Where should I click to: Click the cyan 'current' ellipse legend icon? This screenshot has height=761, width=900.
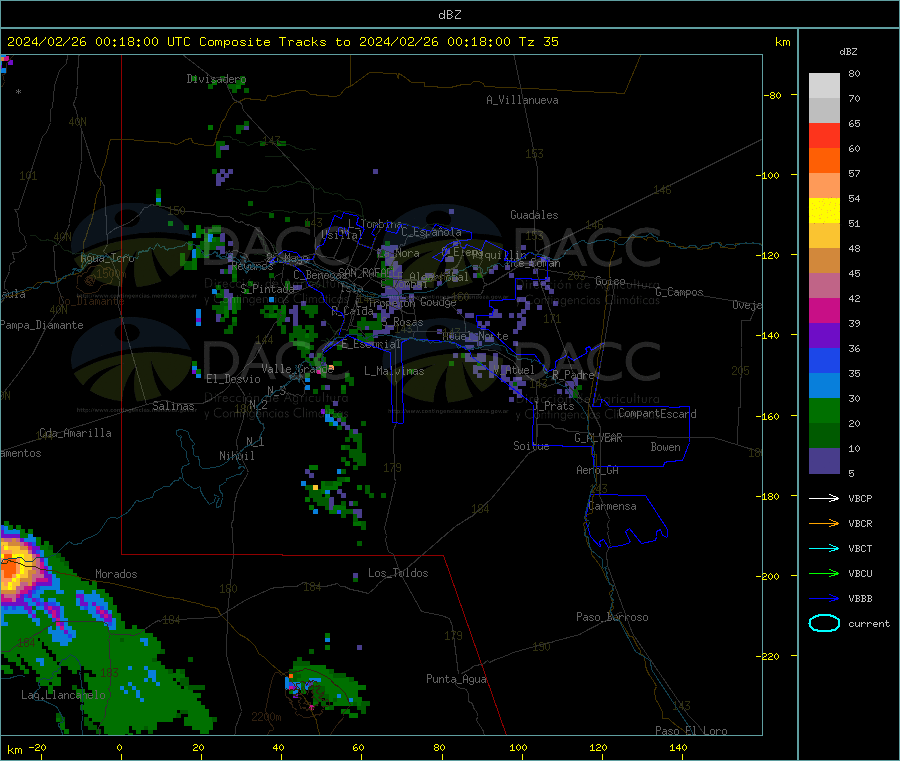point(824,623)
